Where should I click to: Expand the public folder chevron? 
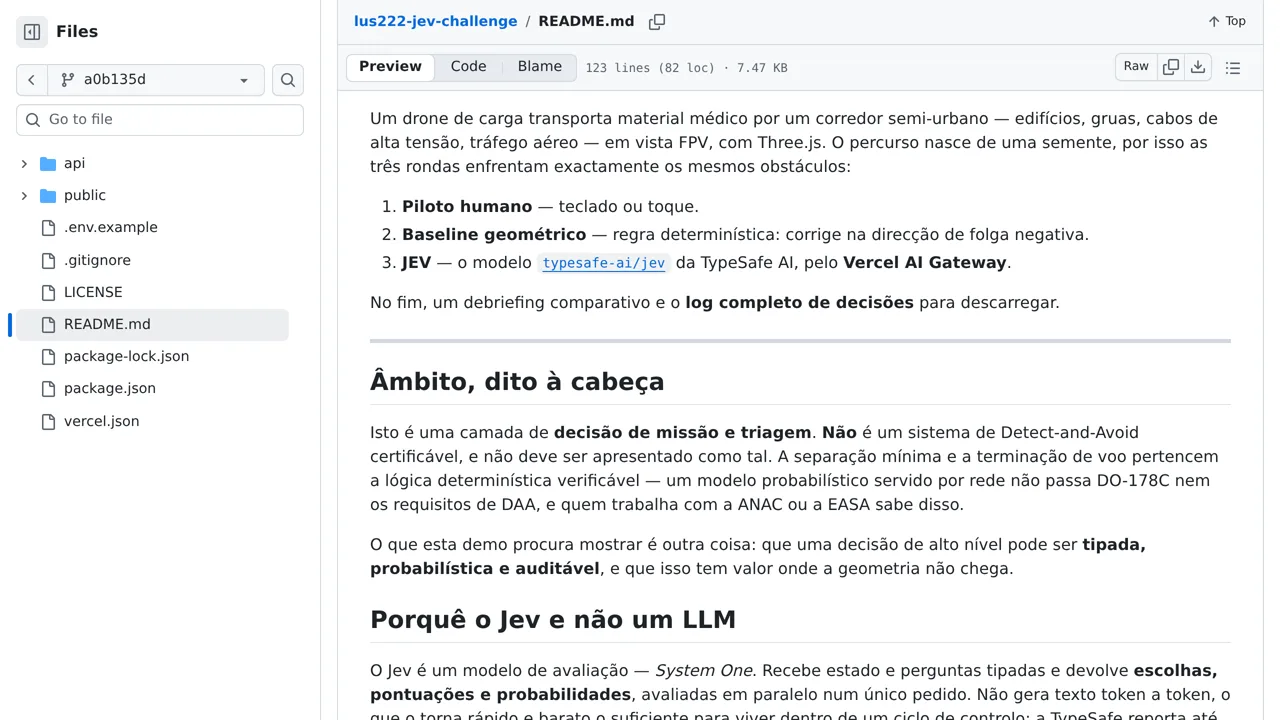[24, 195]
